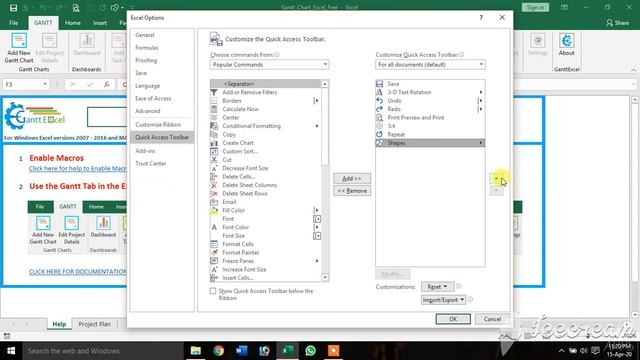Select the Cut command scissors icon
This screenshot has width=640, height=360.
214,160
